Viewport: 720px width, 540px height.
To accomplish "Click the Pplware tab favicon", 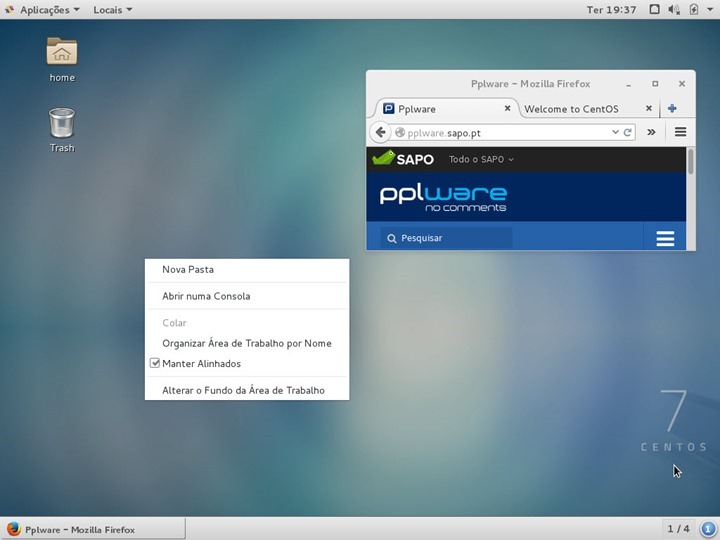I will 388,108.
